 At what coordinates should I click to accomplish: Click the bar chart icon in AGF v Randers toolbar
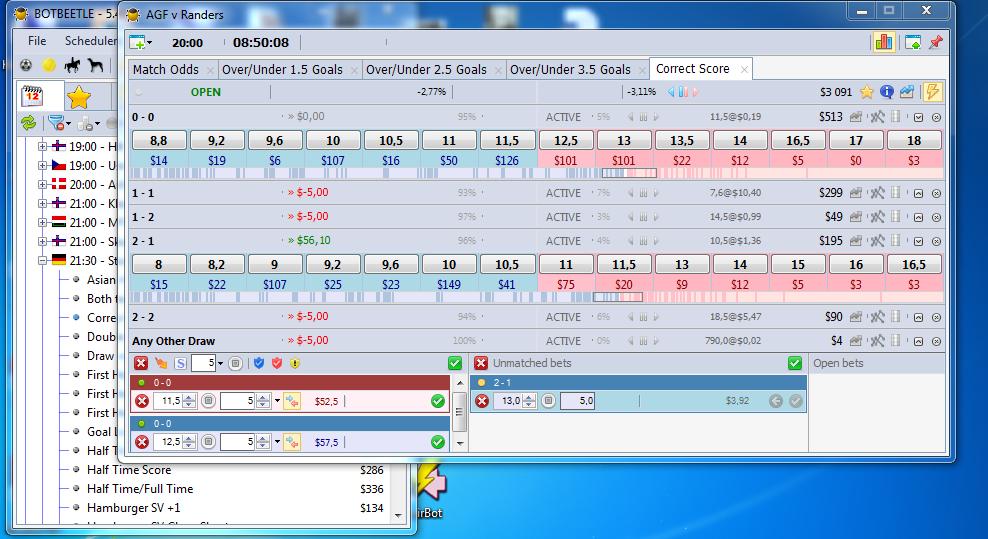(x=884, y=42)
